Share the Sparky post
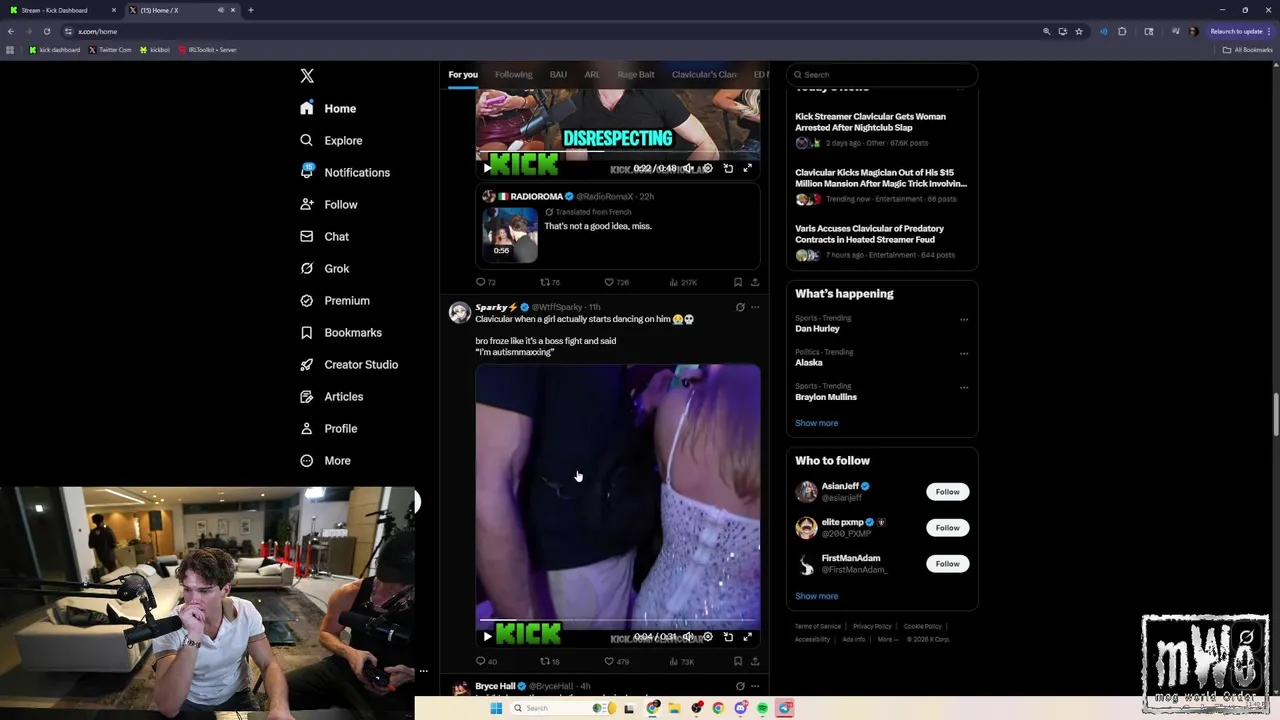 click(755, 661)
